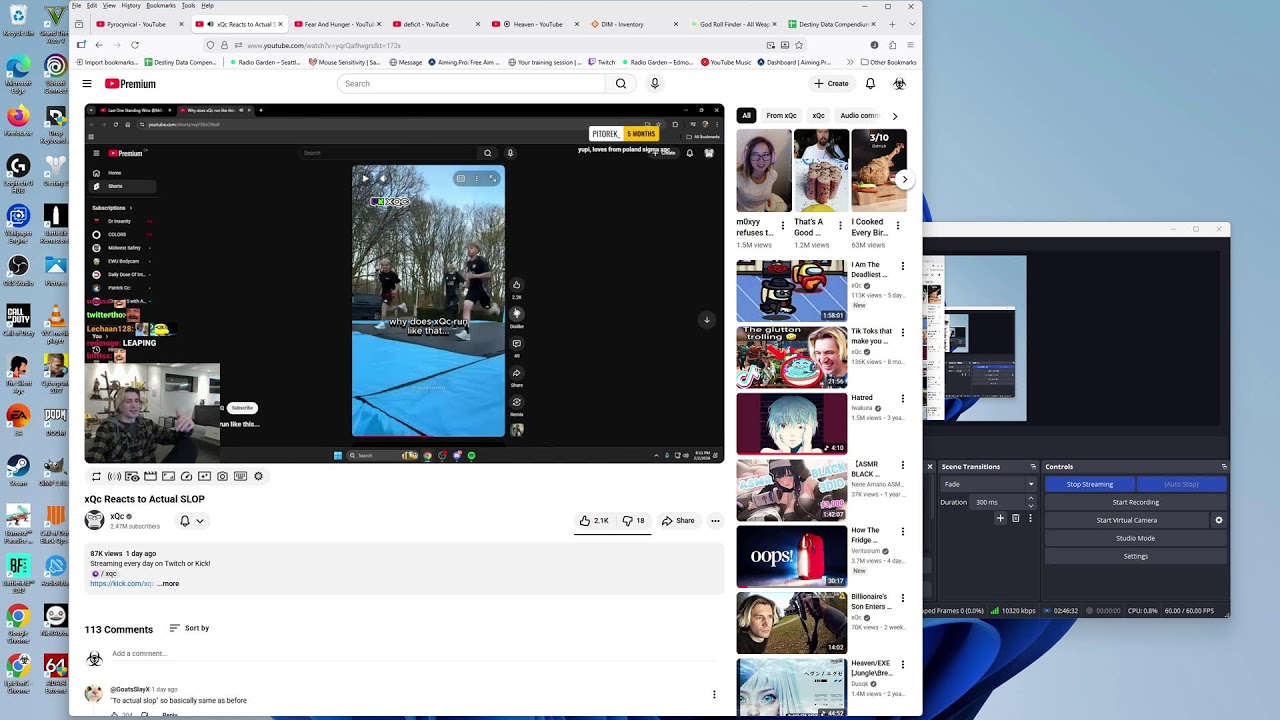The image size is (1280, 720).
Task: Switch to the DIM - Inventory tab
Action: click(x=632, y=24)
